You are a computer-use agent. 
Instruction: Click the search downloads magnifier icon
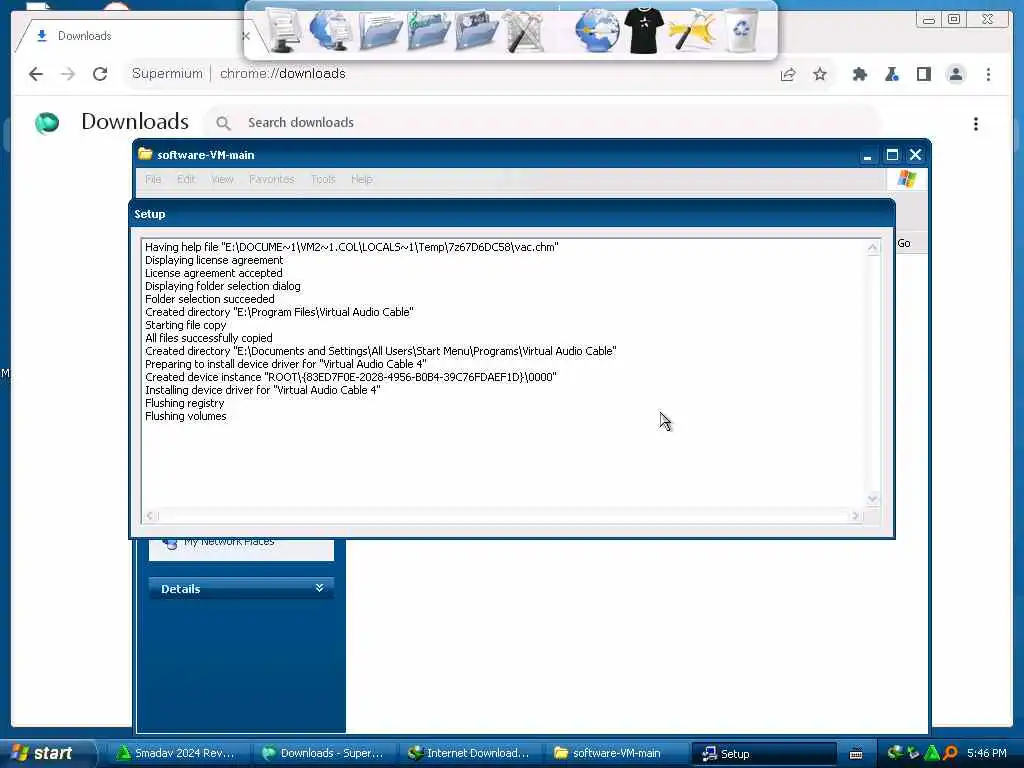tap(223, 123)
